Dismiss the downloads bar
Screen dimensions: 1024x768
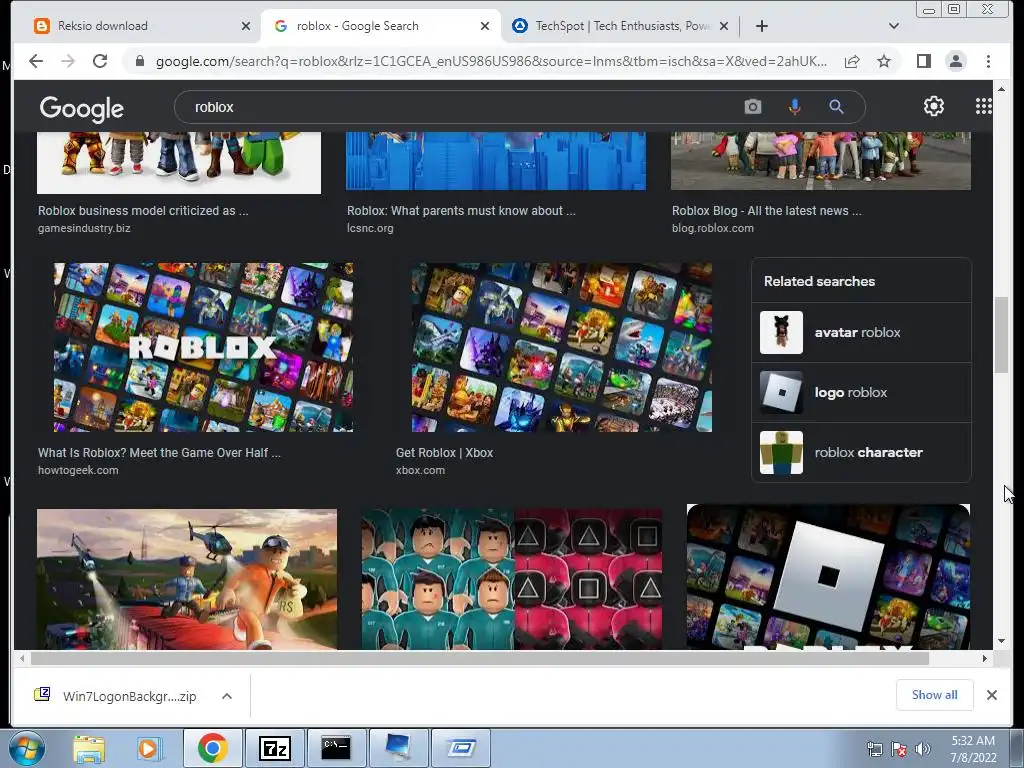coord(991,695)
